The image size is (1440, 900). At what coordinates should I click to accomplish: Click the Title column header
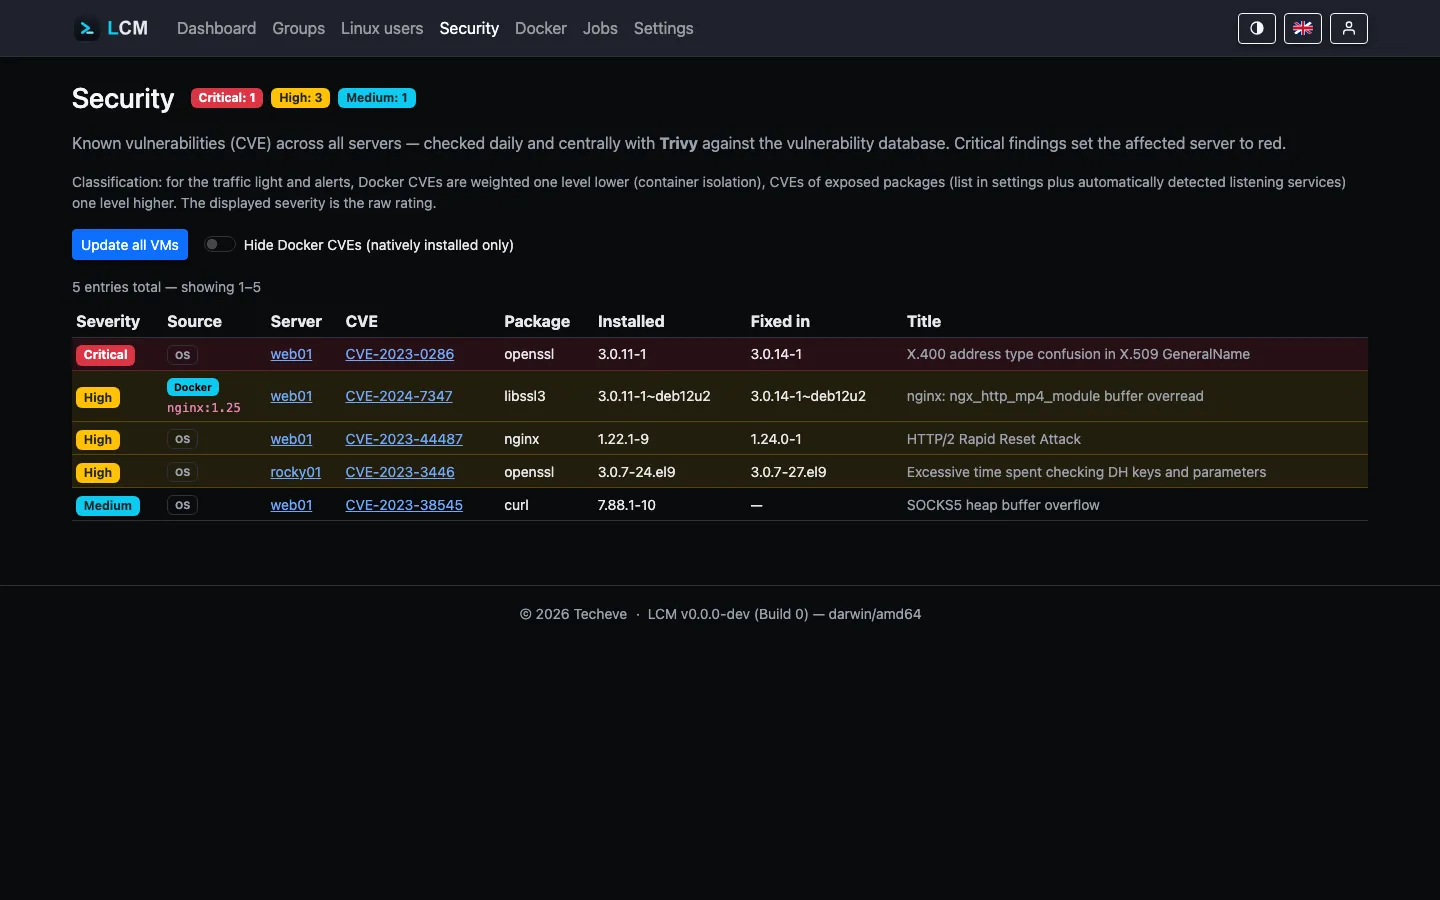924,321
